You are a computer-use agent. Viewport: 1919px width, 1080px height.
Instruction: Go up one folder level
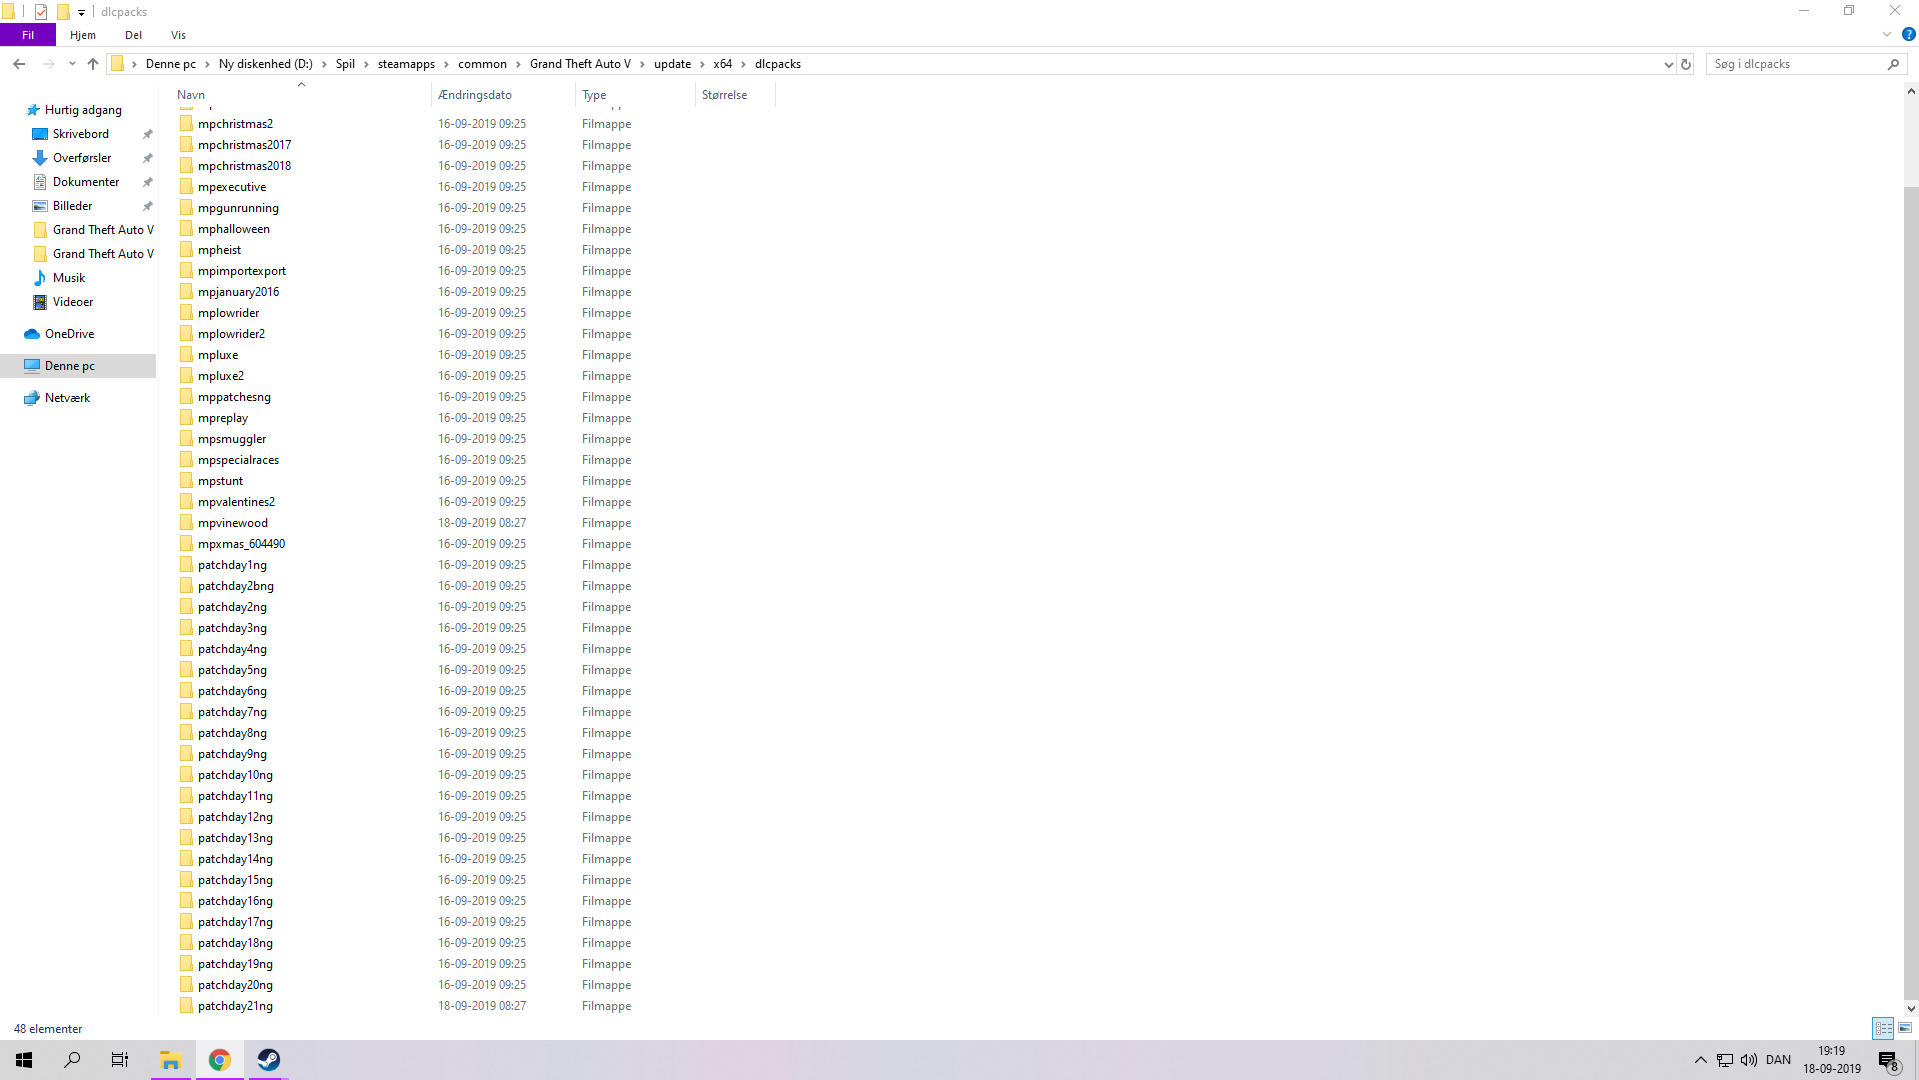tap(93, 64)
